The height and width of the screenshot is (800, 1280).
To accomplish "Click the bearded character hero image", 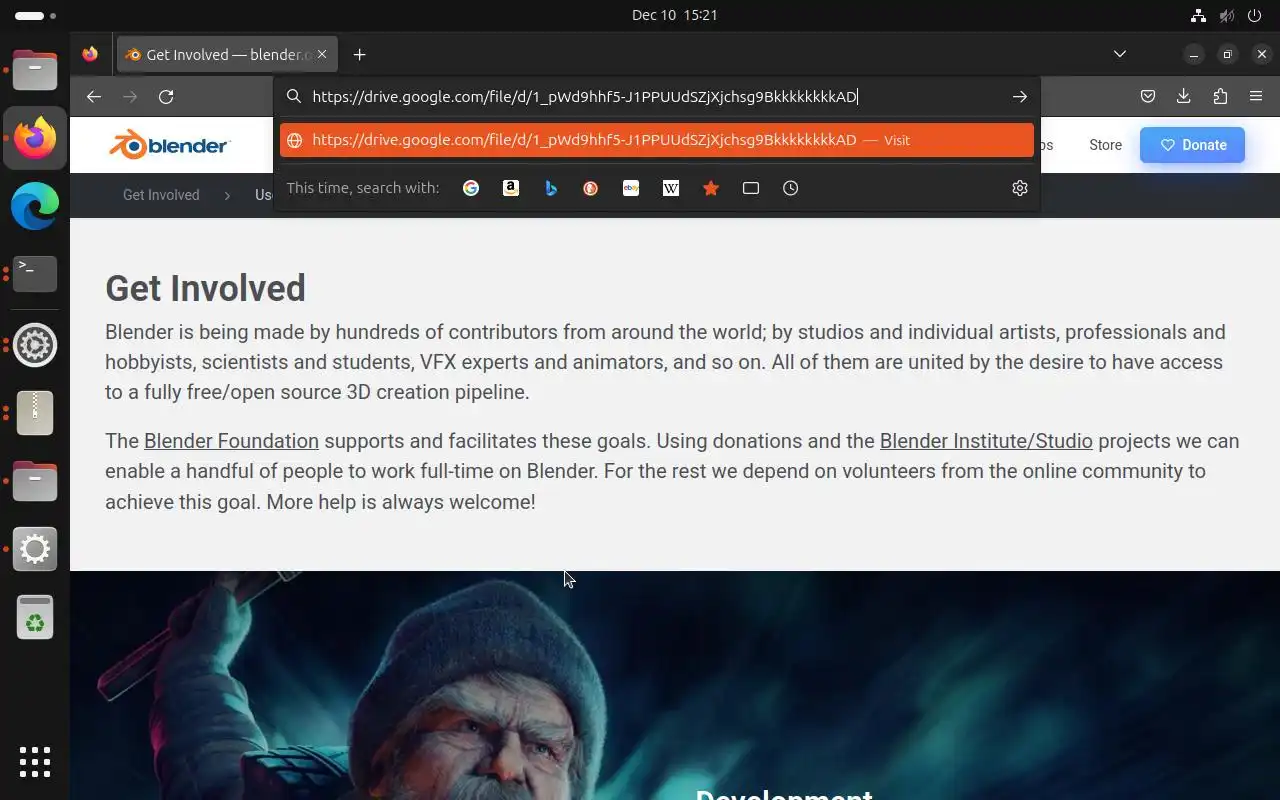I will pos(675,685).
